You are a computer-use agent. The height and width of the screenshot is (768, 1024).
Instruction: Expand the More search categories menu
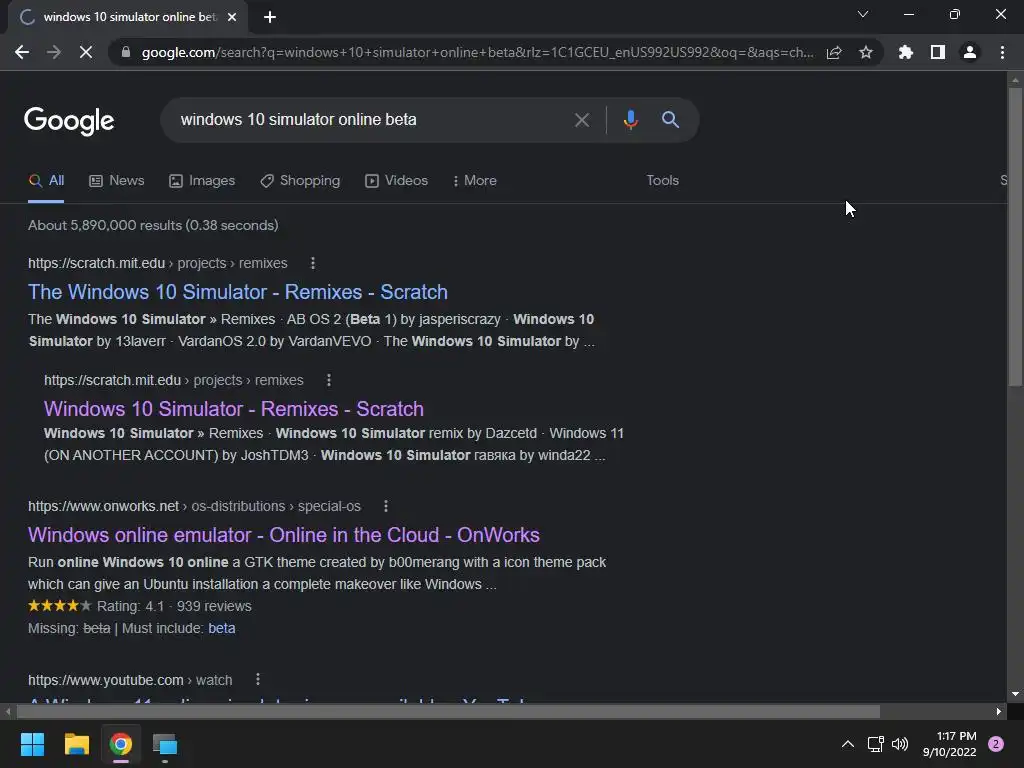point(475,181)
